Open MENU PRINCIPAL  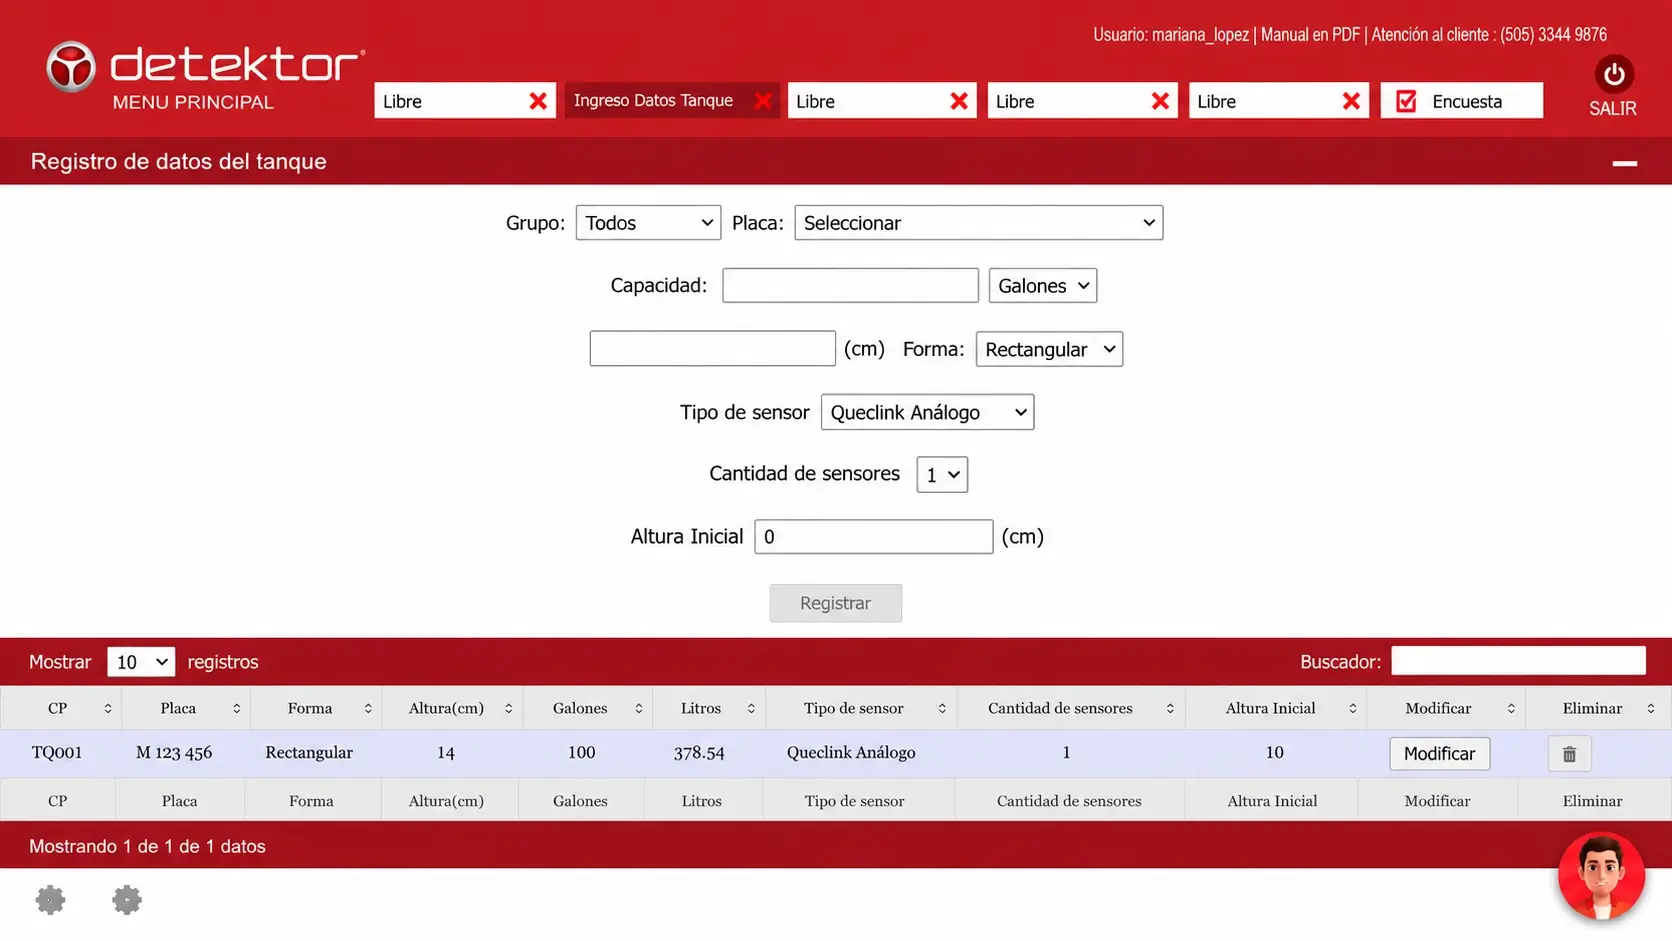[x=193, y=102]
